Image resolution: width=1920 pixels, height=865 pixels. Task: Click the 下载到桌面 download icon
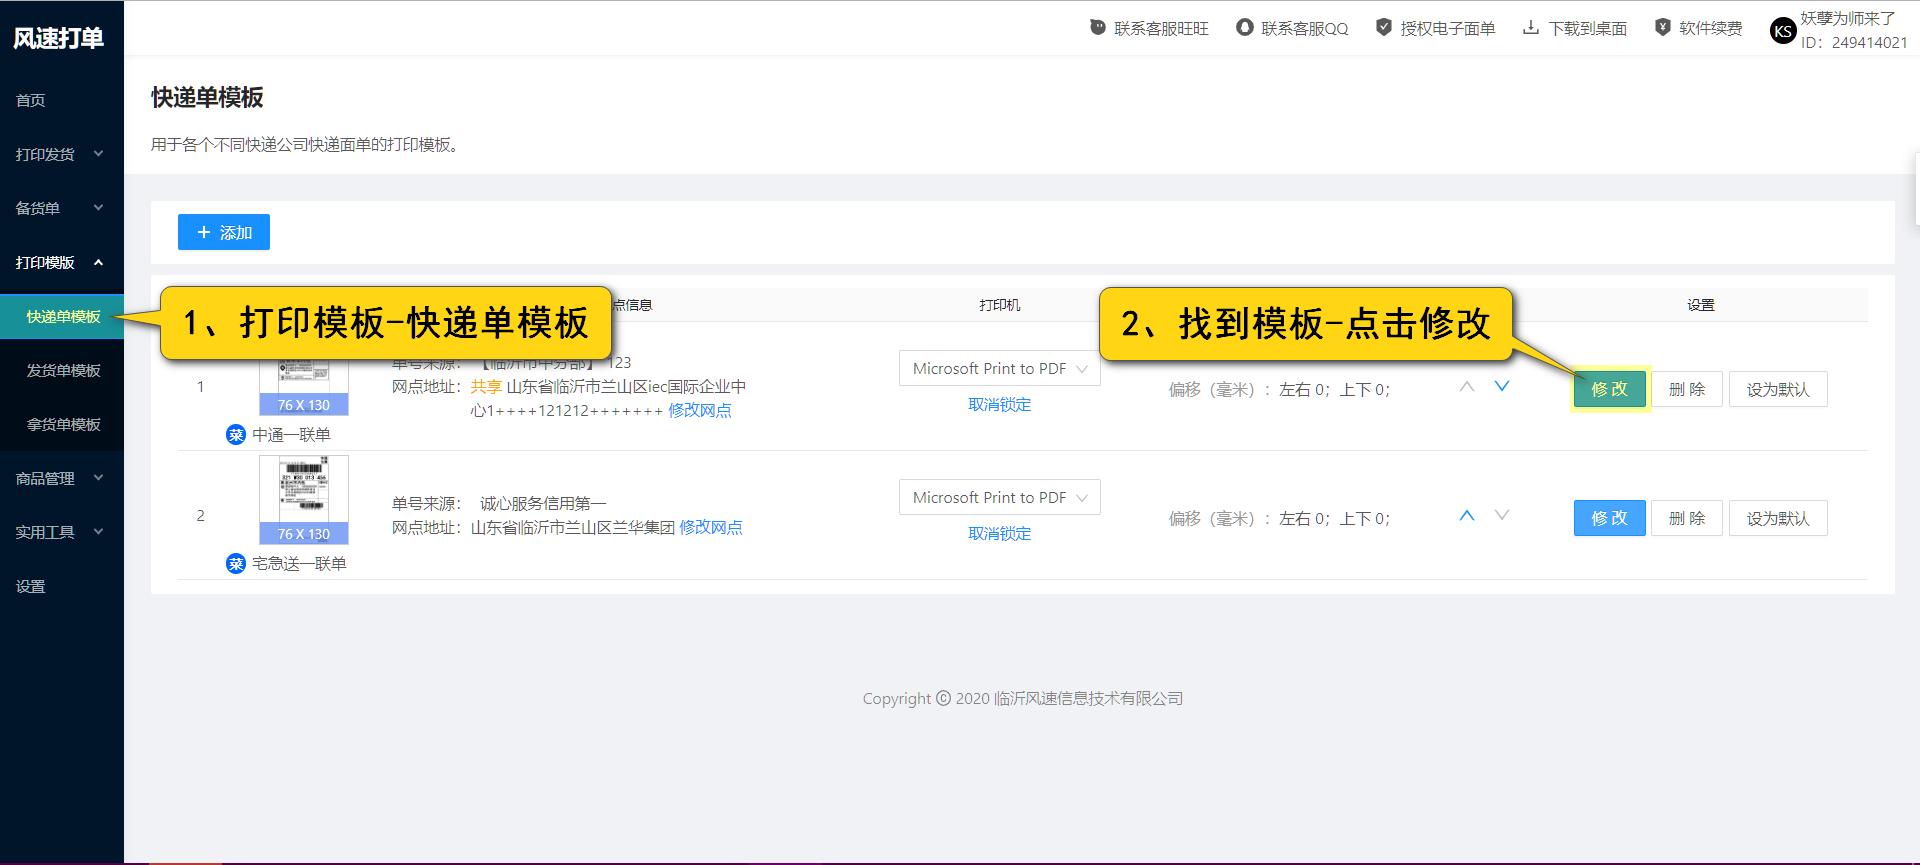tap(1531, 28)
